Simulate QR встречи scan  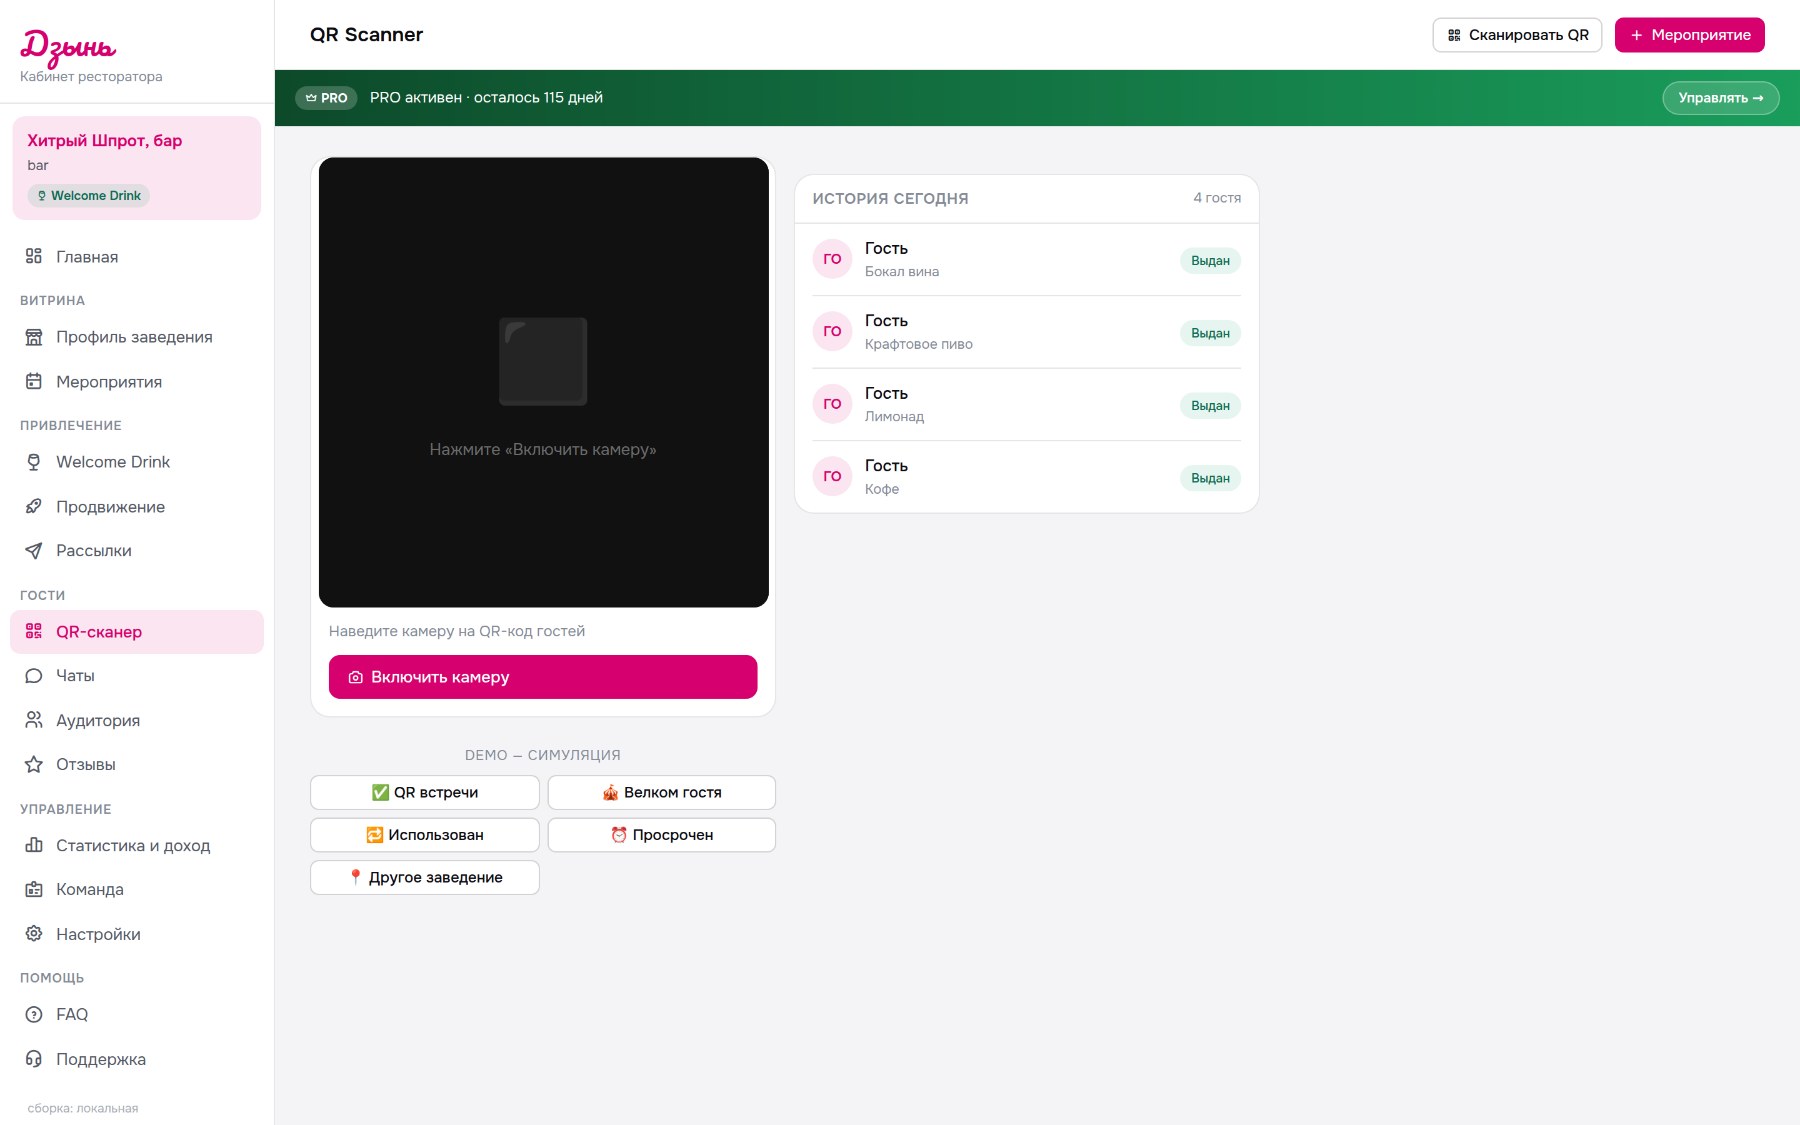tap(425, 792)
